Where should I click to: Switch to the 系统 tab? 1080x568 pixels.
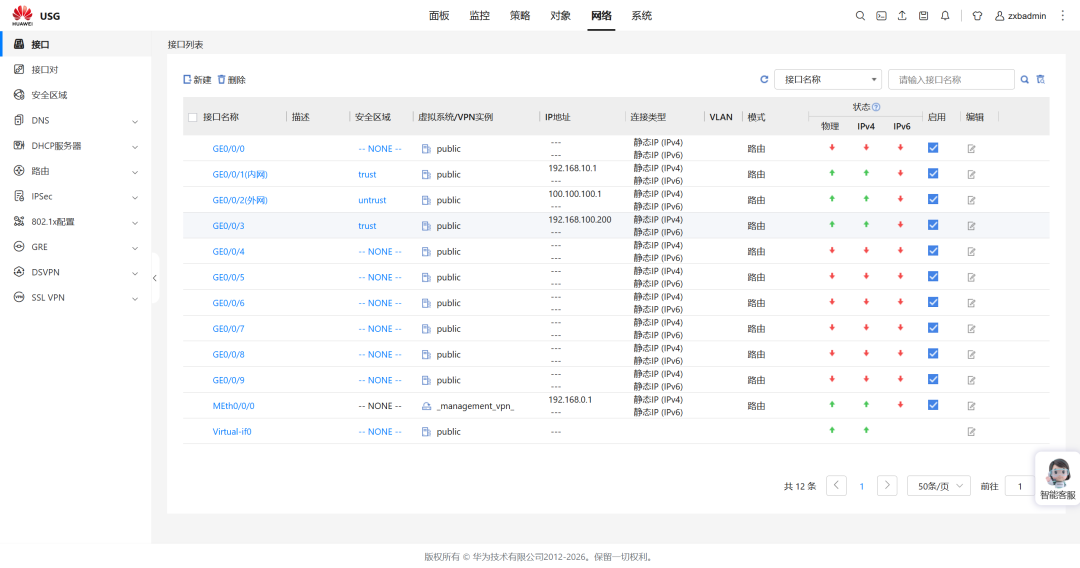pos(641,16)
